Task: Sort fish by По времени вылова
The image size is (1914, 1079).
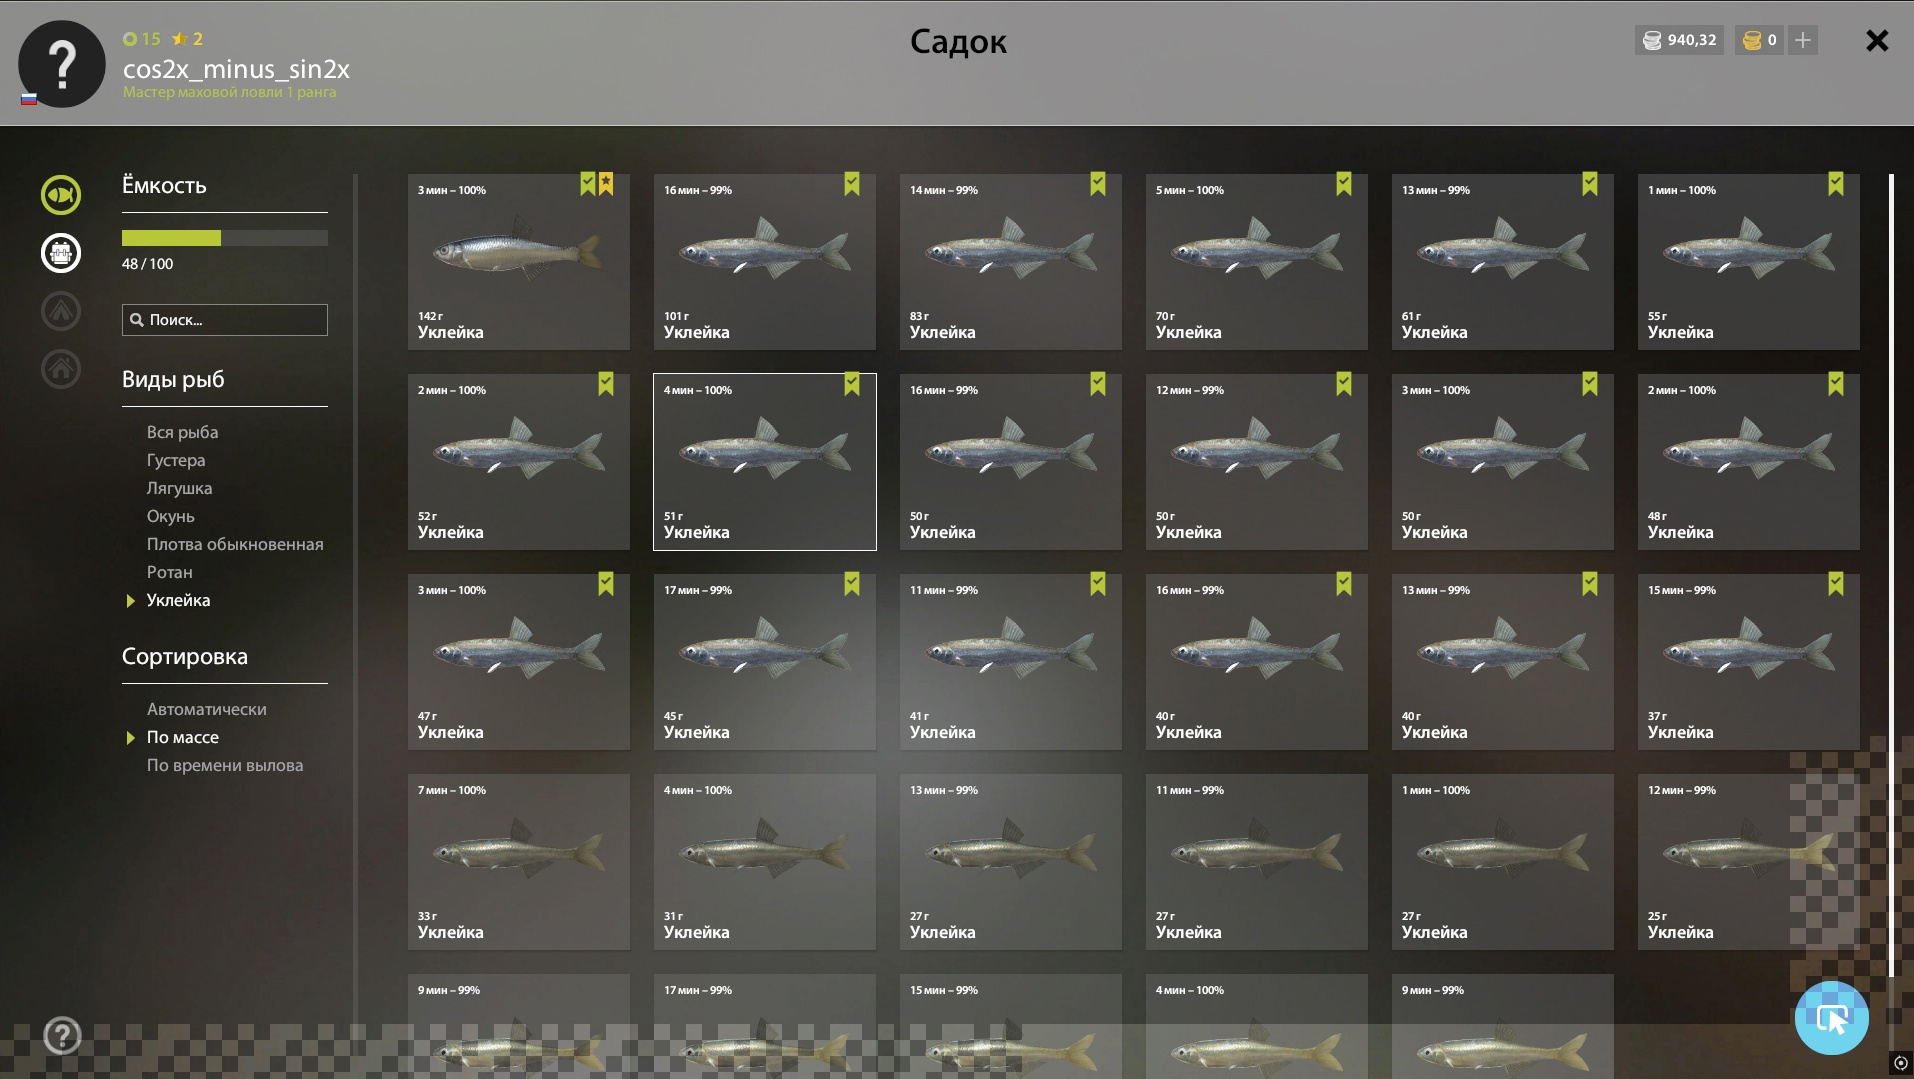Action: [225, 765]
